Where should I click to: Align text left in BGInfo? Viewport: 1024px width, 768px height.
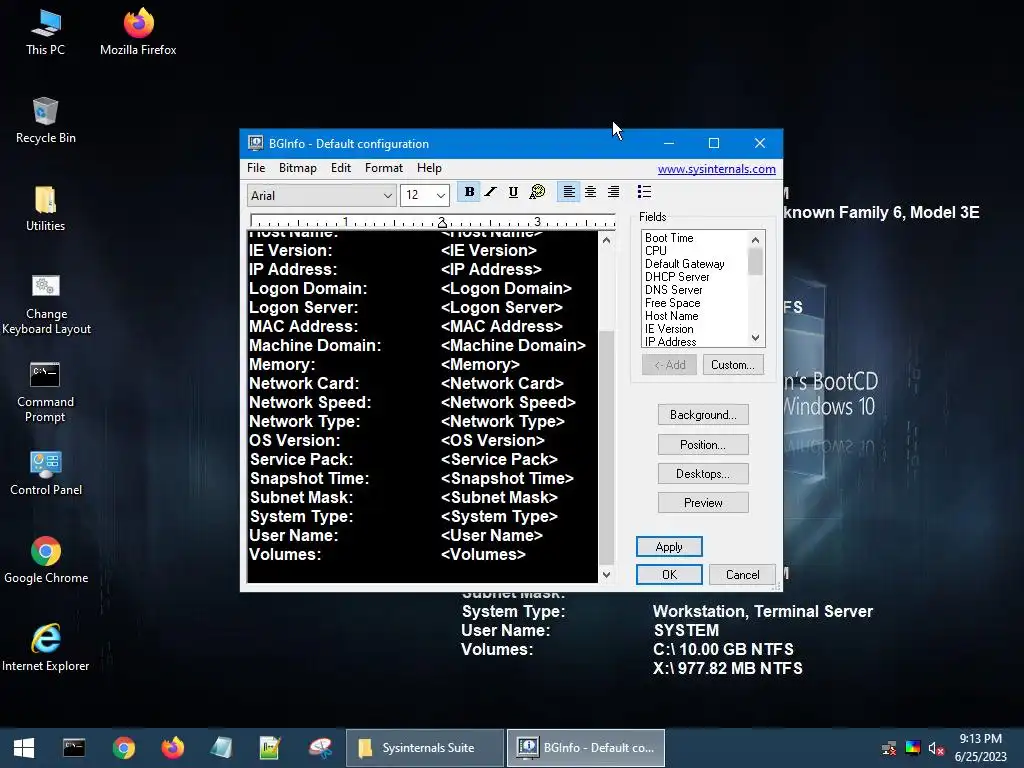tap(569, 192)
